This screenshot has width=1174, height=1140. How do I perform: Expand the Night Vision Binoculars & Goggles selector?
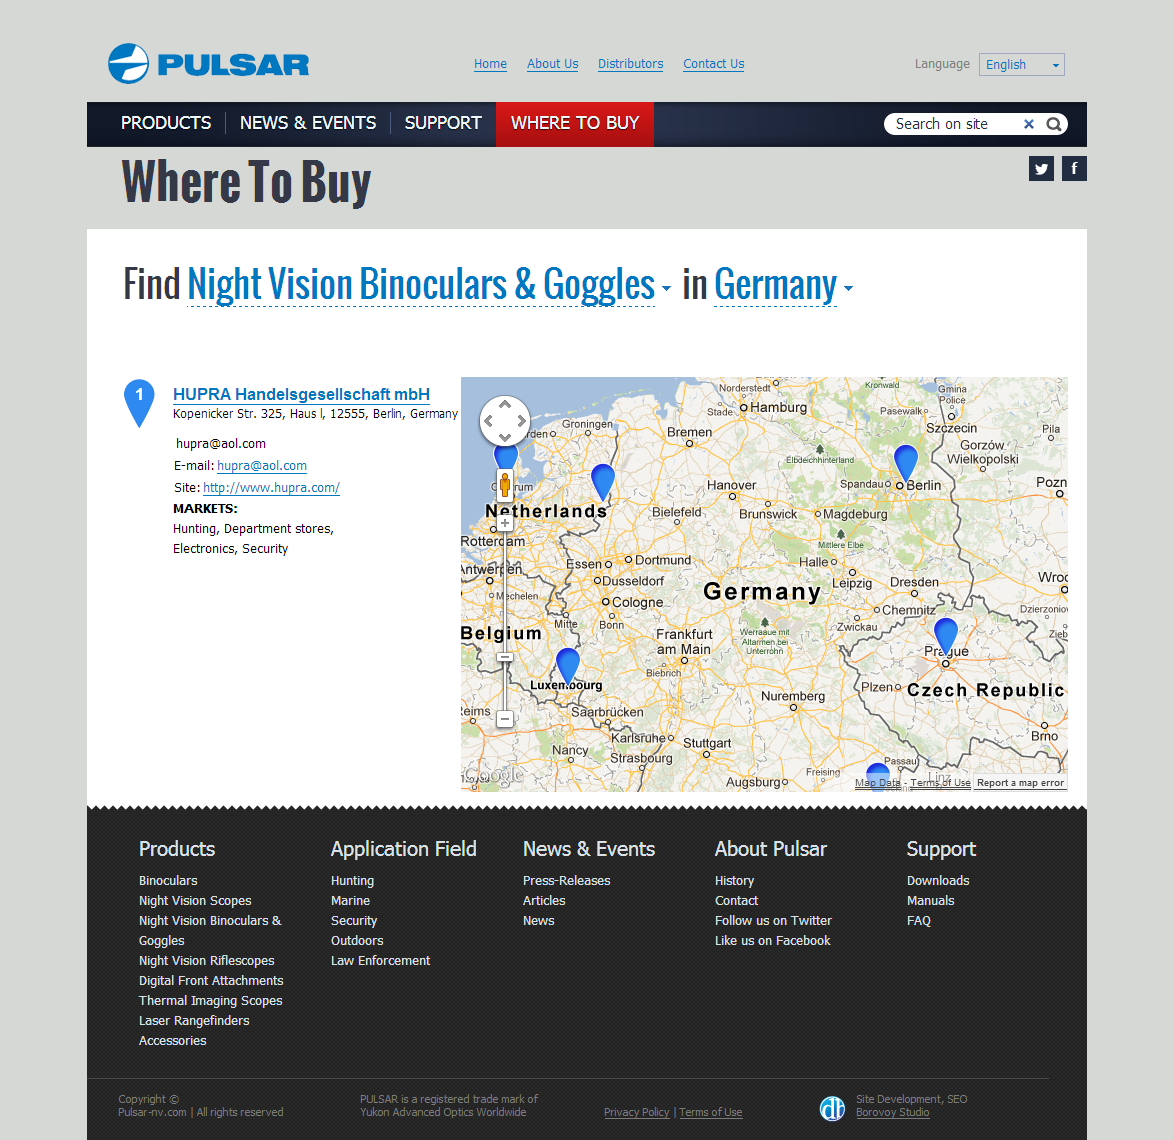pos(429,285)
